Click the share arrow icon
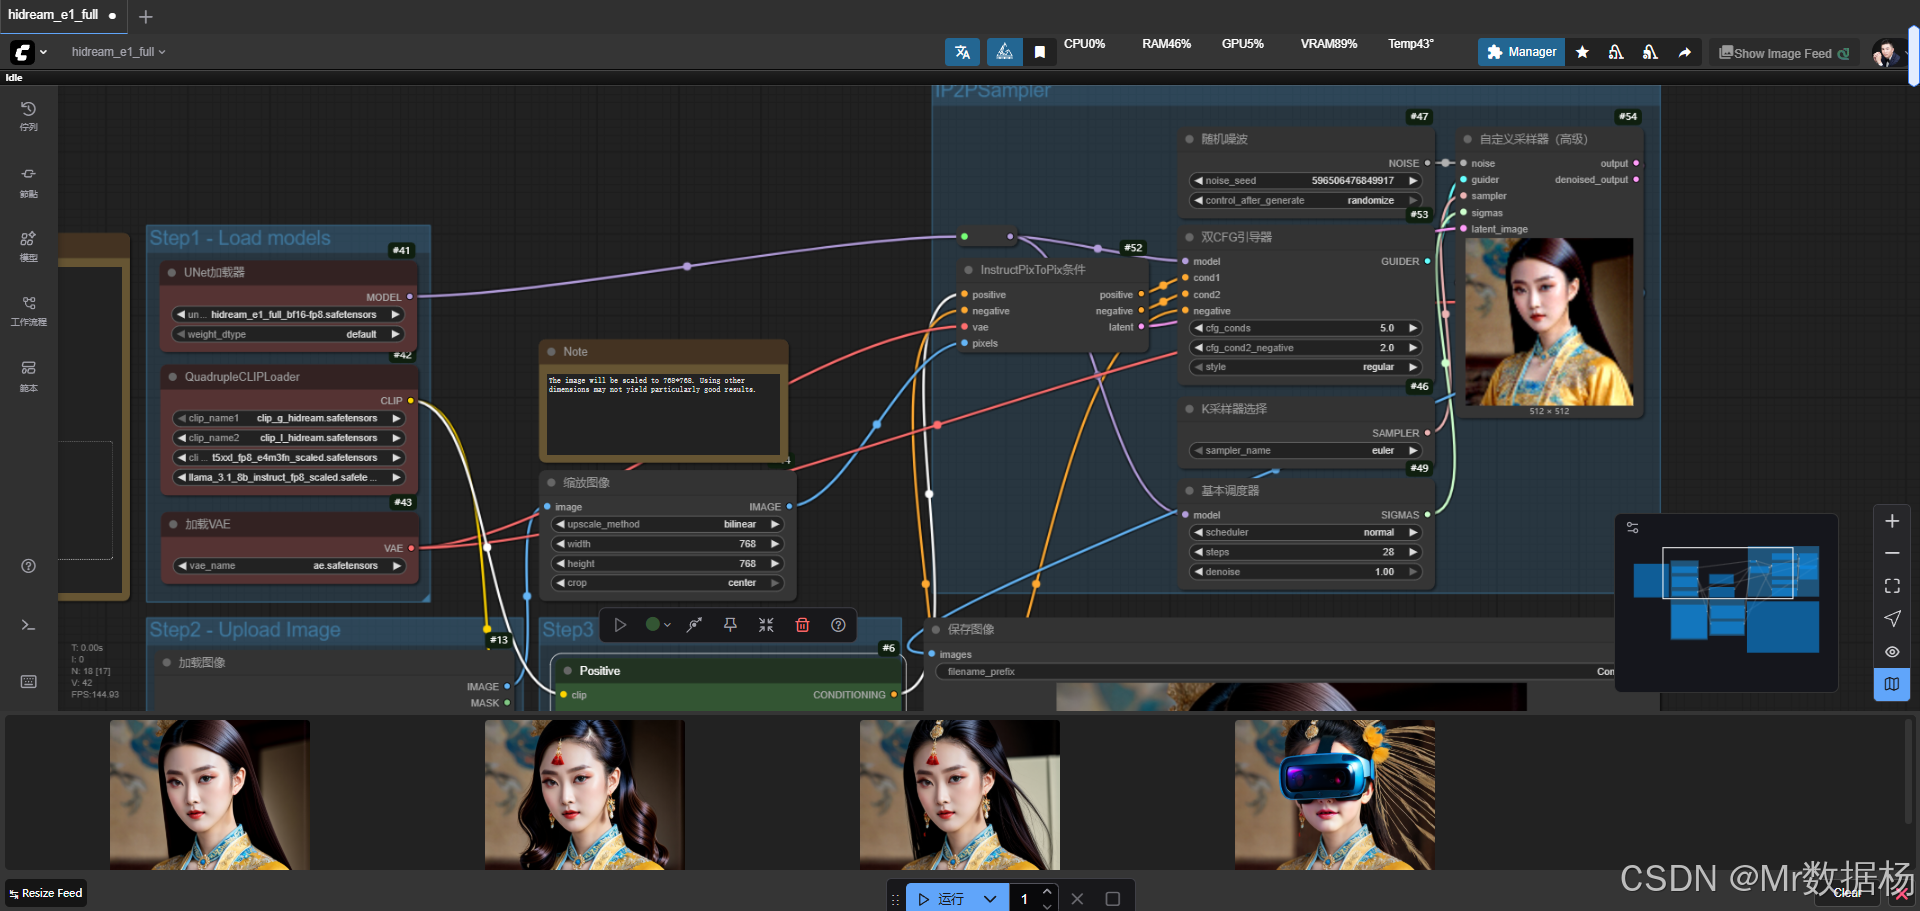Image resolution: width=1920 pixels, height=911 pixels. (1684, 52)
